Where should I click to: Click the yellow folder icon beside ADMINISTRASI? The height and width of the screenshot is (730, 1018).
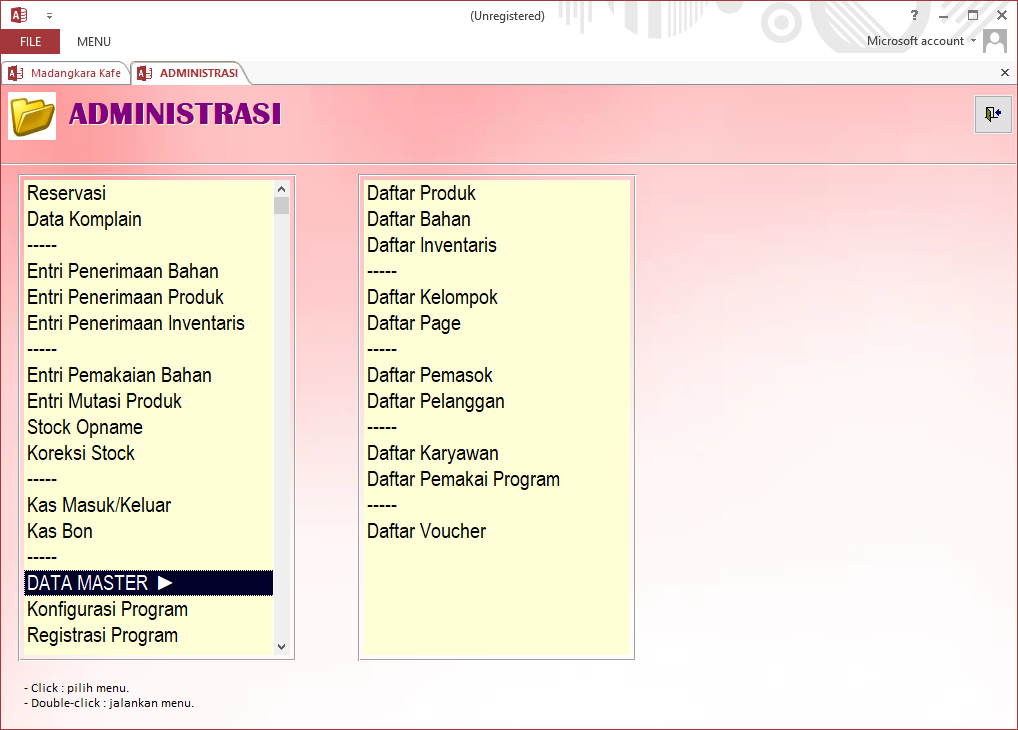(x=32, y=116)
